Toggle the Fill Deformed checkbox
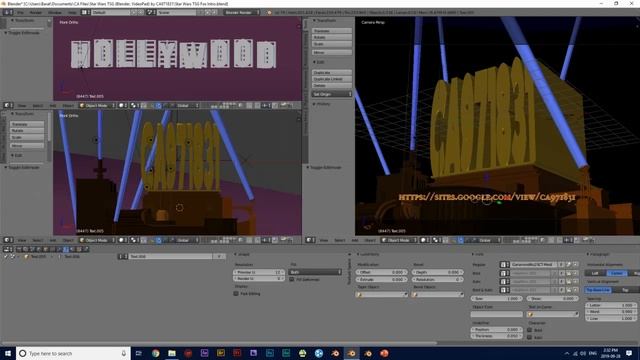The width and height of the screenshot is (640, 360). 291,280
